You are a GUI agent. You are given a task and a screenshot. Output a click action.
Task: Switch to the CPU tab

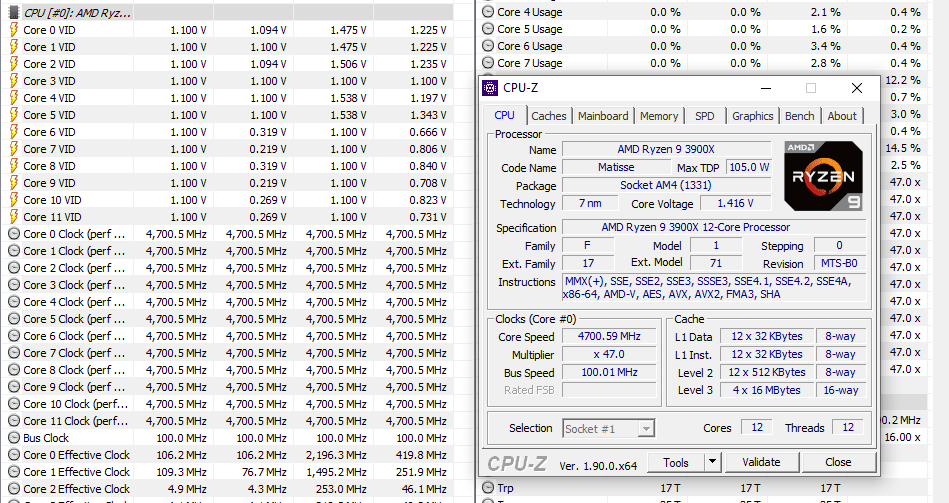[x=504, y=115]
